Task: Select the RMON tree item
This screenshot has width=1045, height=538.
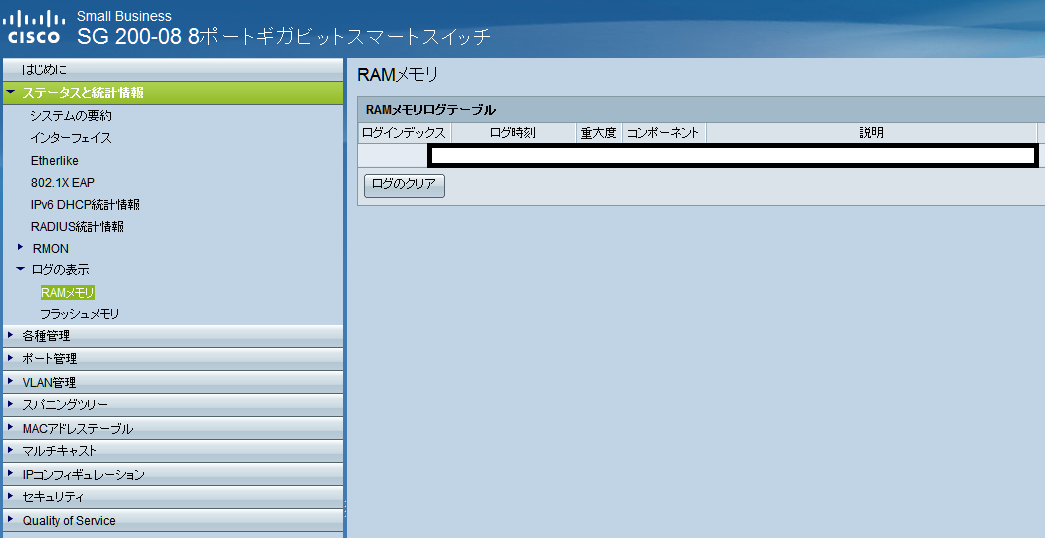Action: tap(51, 249)
